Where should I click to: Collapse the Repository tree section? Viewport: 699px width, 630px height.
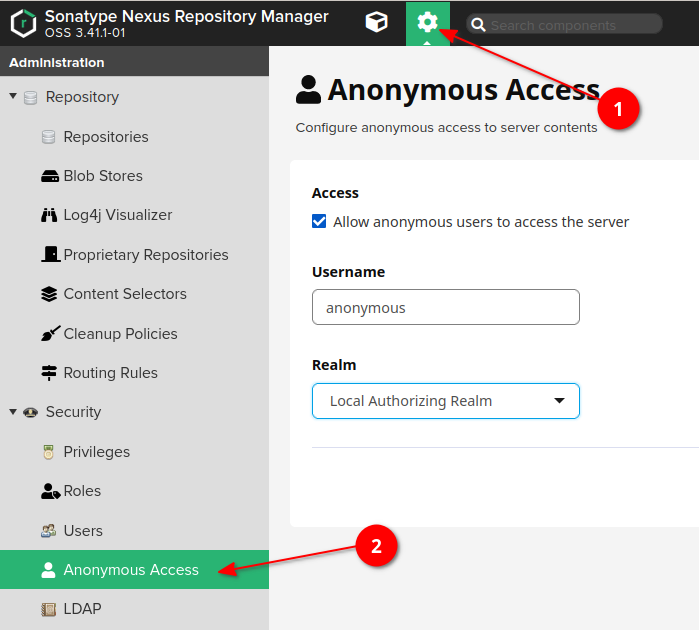(13, 96)
